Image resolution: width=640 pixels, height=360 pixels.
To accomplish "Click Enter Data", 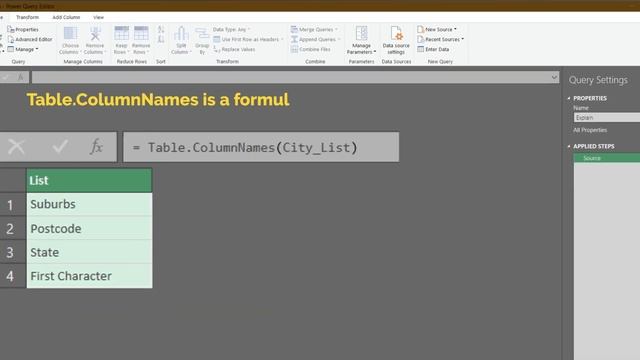I will coord(433,49).
